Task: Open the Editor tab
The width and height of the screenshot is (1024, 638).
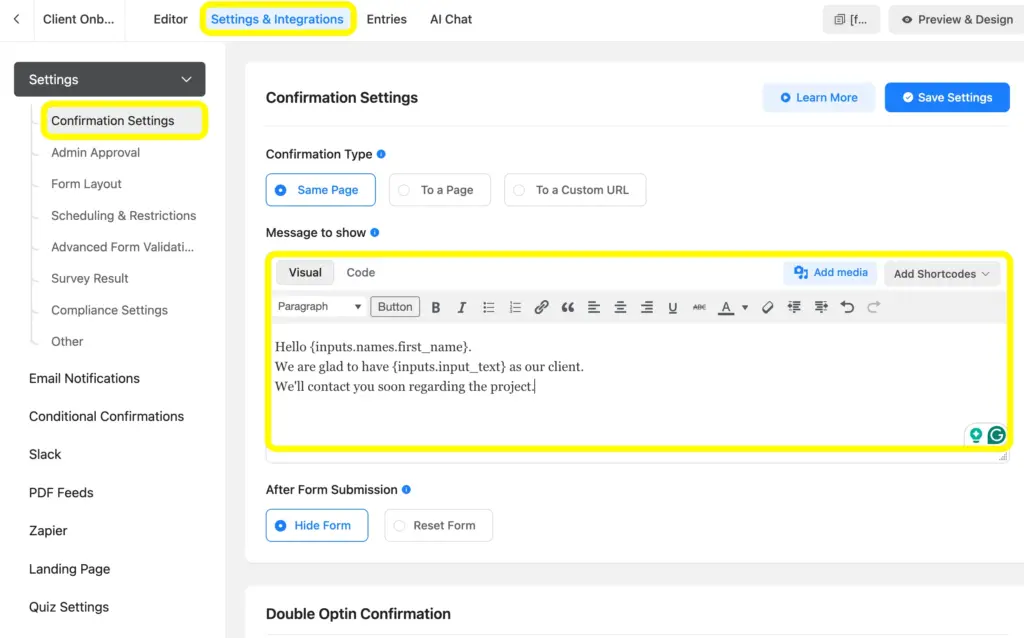Action: pyautogui.click(x=170, y=19)
